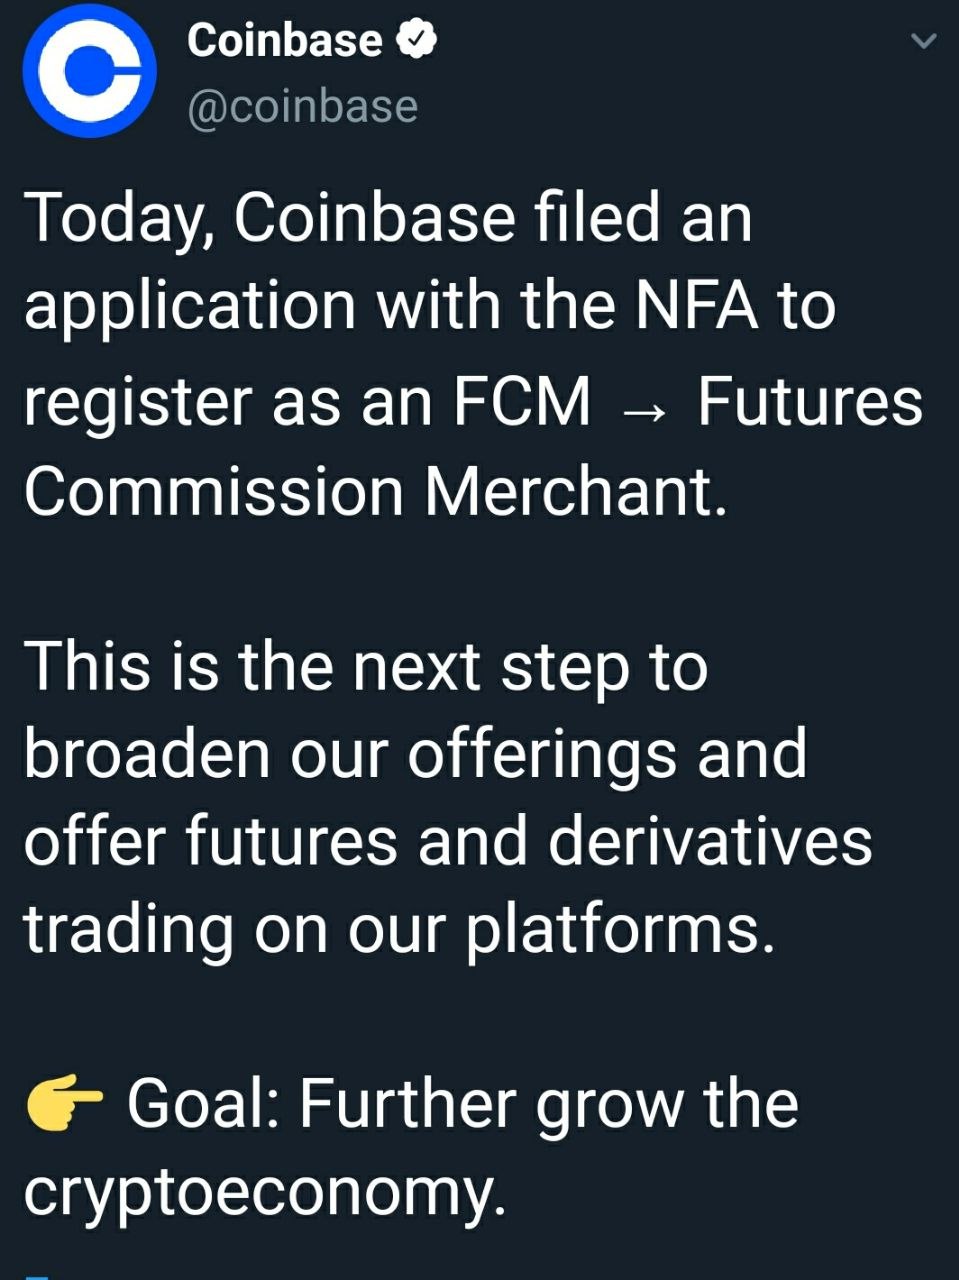The width and height of the screenshot is (959, 1280).
Task: Click the pointing hand emoji before Goal
Action: pyautogui.click(x=63, y=1104)
